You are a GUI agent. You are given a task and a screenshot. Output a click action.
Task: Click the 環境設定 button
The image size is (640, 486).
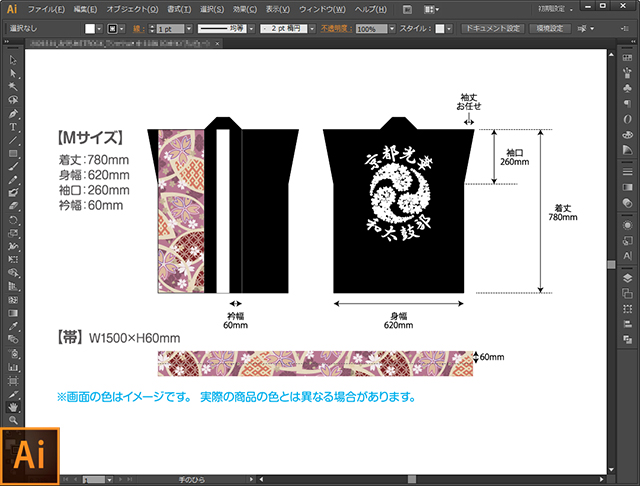pos(550,29)
